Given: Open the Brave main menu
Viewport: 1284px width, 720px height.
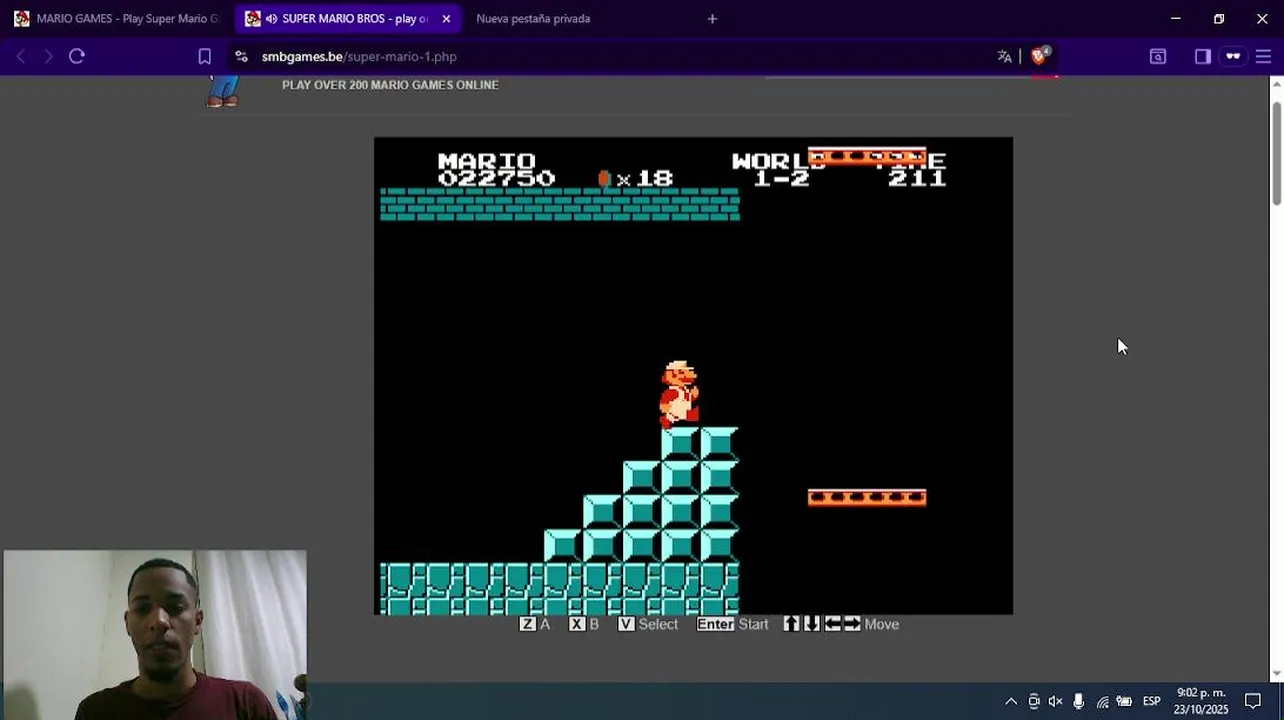Looking at the screenshot, I should [1263, 56].
